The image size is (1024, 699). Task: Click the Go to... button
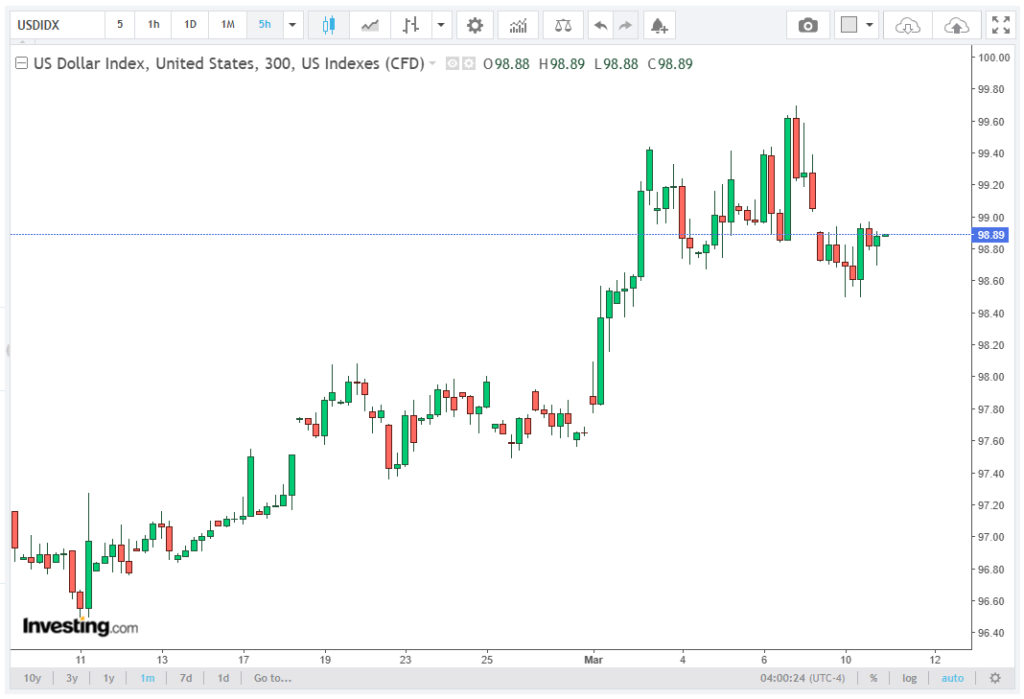pyautogui.click(x=272, y=678)
